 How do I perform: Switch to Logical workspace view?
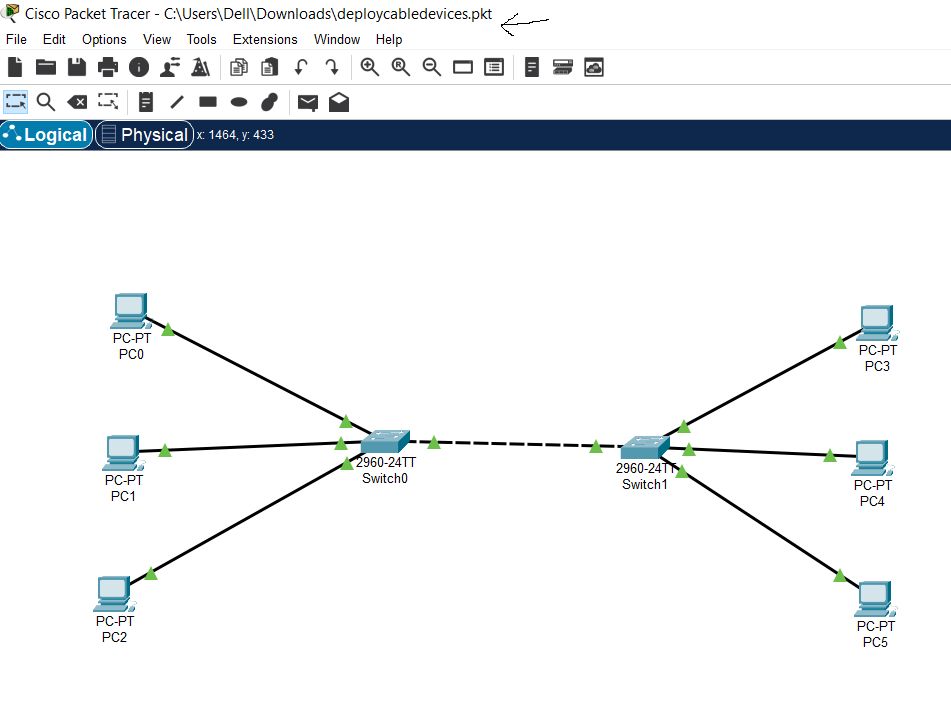coord(46,134)
